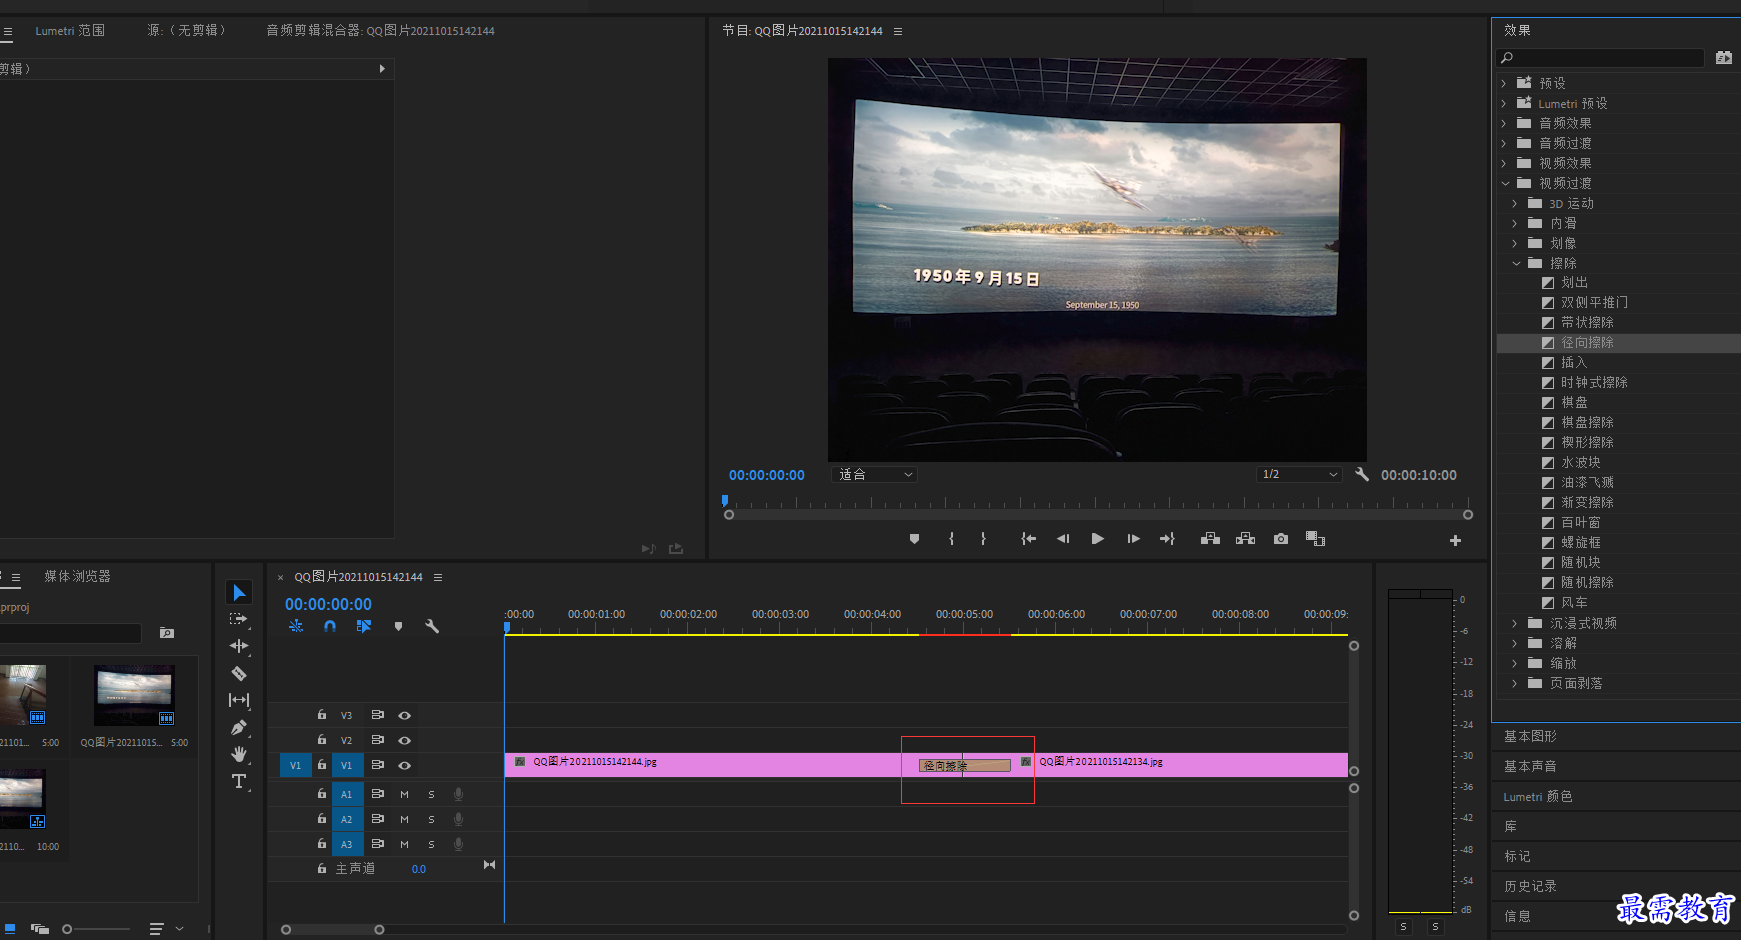This screenshot has width=1741, height=940.
Task: Select the Ripple Edit tool
Action: 239,646
